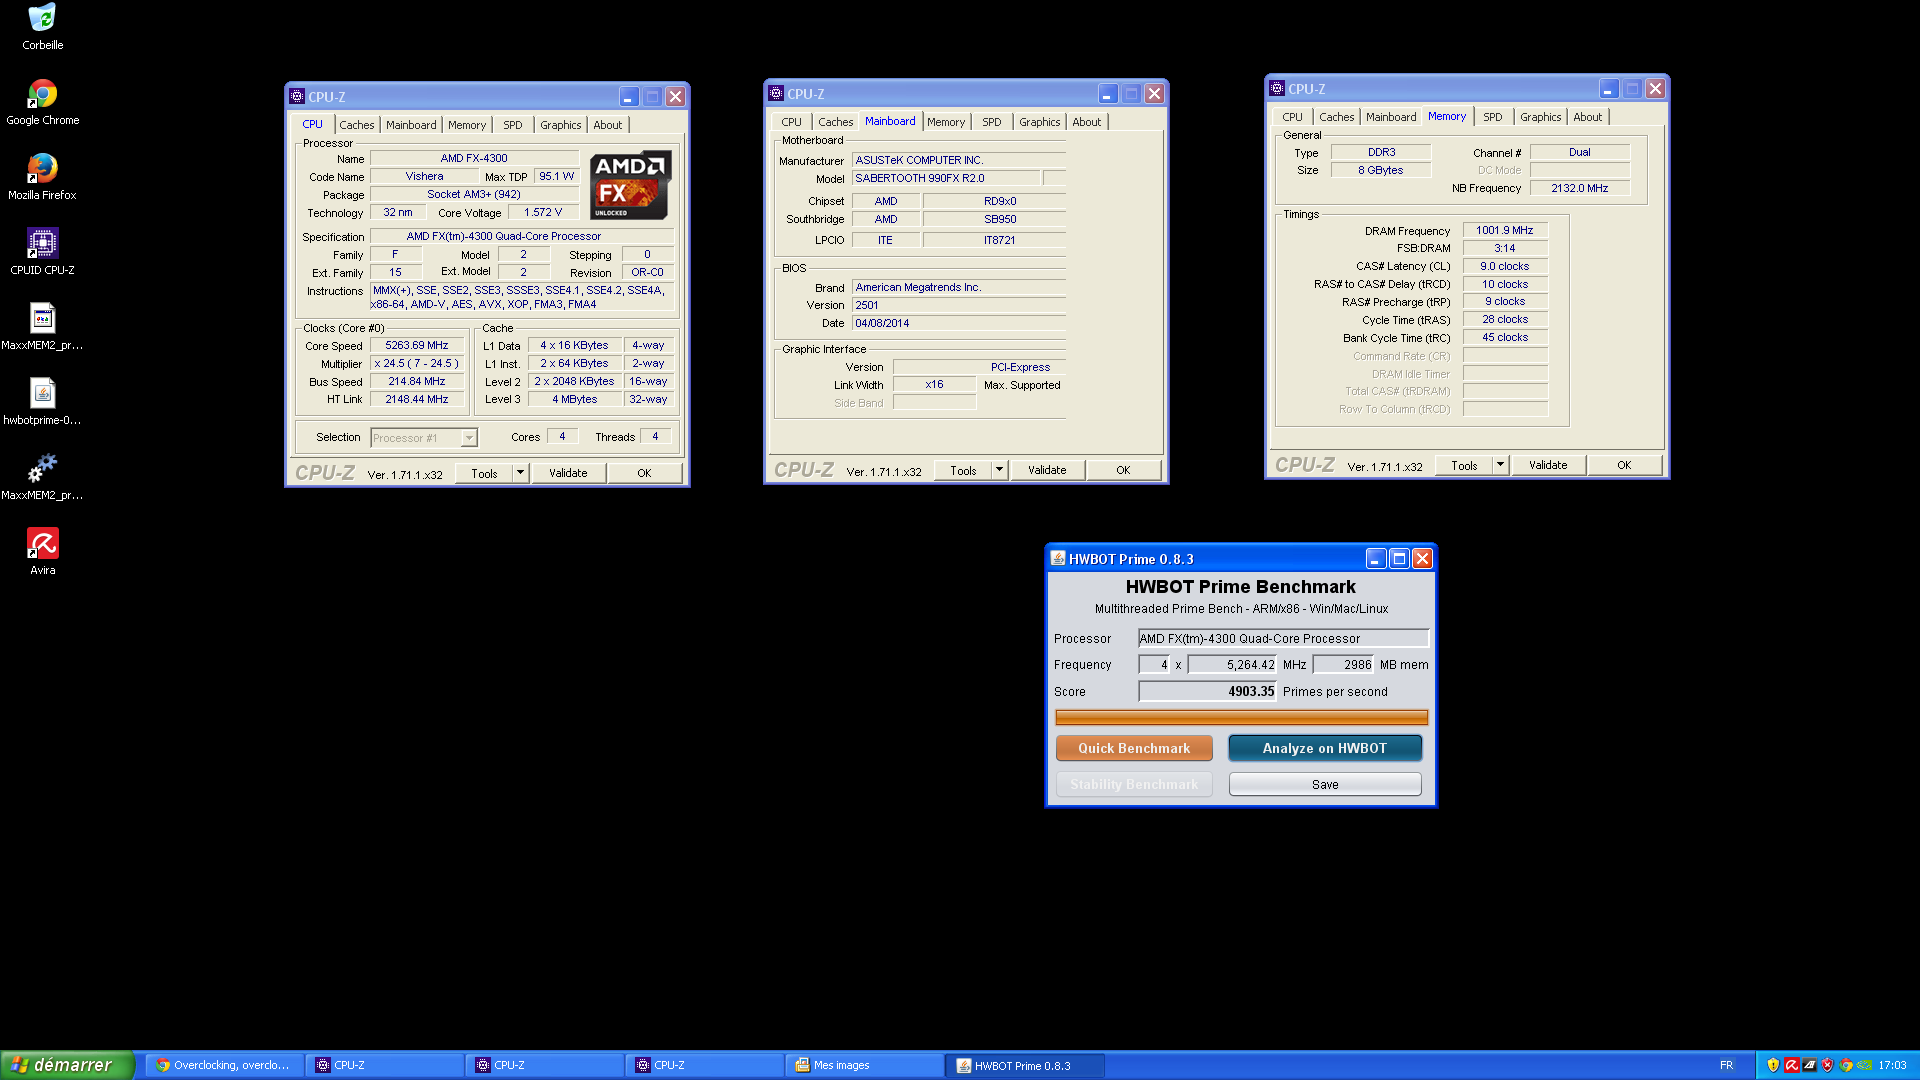
Task: Click Score field showing 4903.35
Action: (x=1207, y=691)
